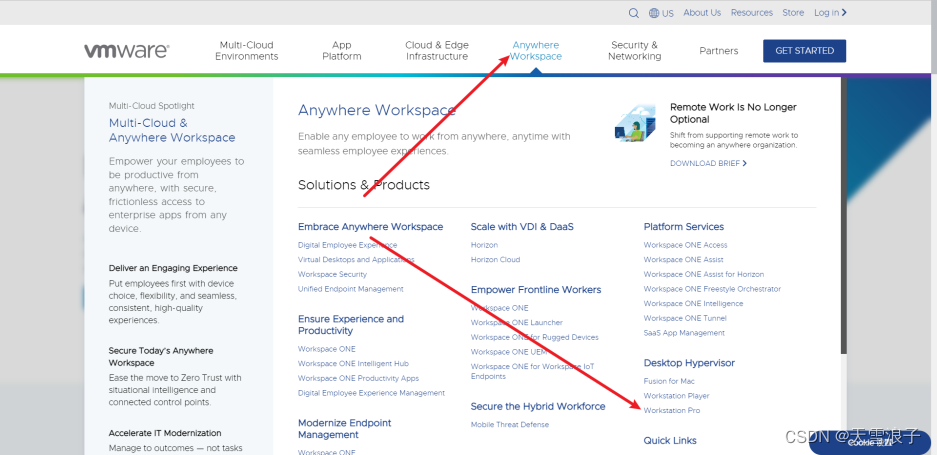Viewport: 937px width, 455px height.
Task: Open Desktop Hypervisor heading
Action: pos(689,363)
